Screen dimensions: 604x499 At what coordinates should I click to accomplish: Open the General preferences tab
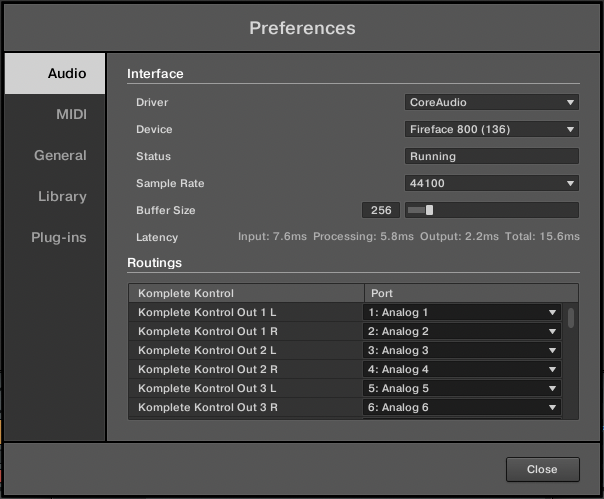click(55, 155)
